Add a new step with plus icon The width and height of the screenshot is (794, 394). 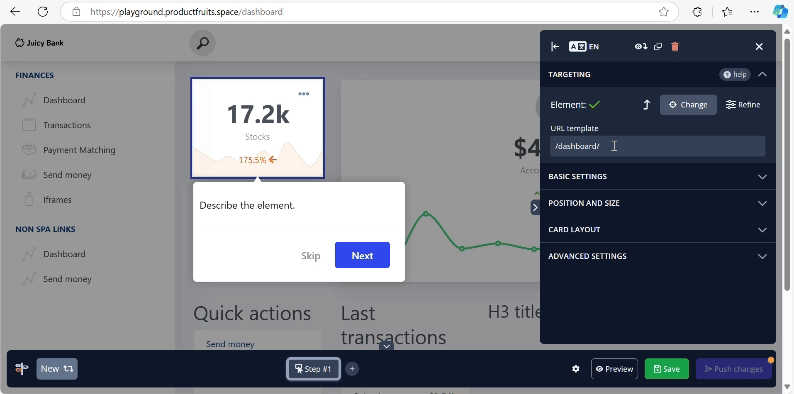click(352, 369)
